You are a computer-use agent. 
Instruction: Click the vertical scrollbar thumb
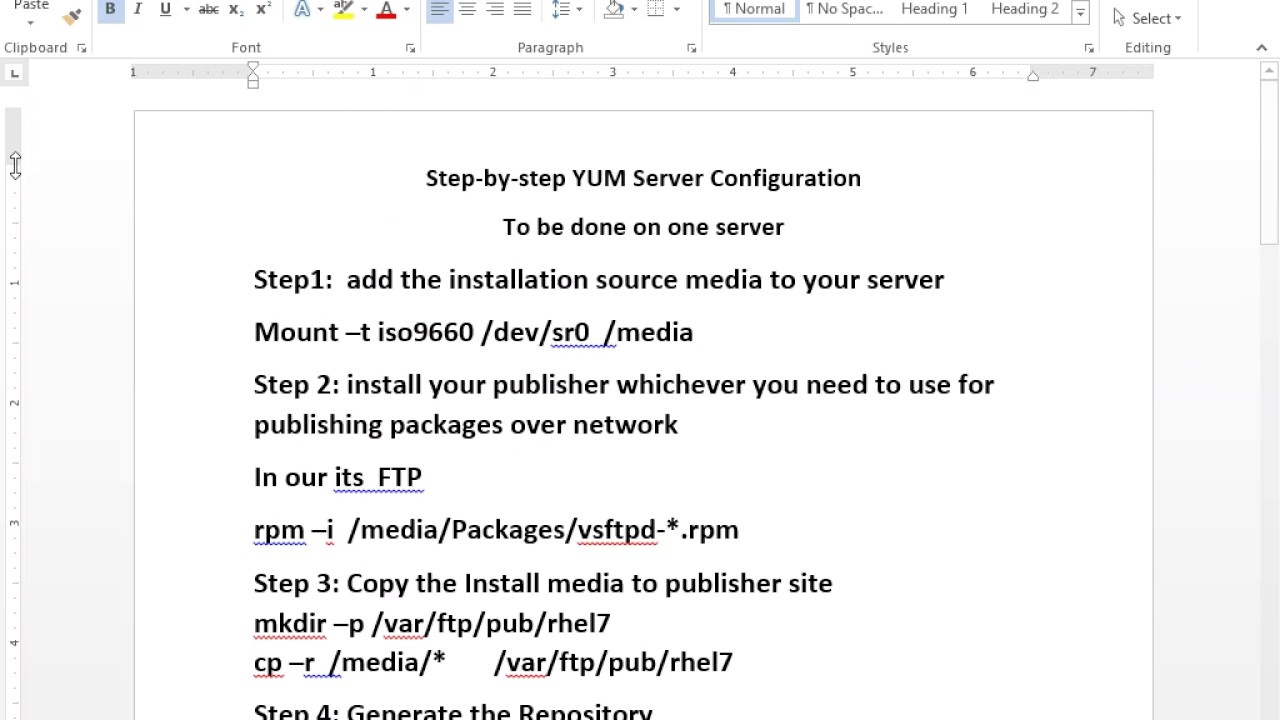click(1269, 162)
